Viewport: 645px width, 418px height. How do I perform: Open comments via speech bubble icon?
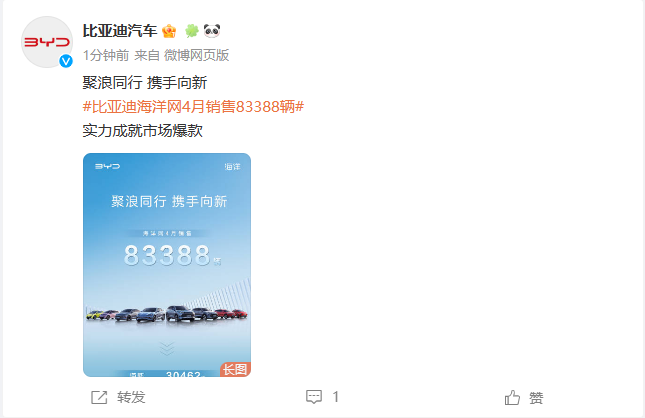point(314,397)
